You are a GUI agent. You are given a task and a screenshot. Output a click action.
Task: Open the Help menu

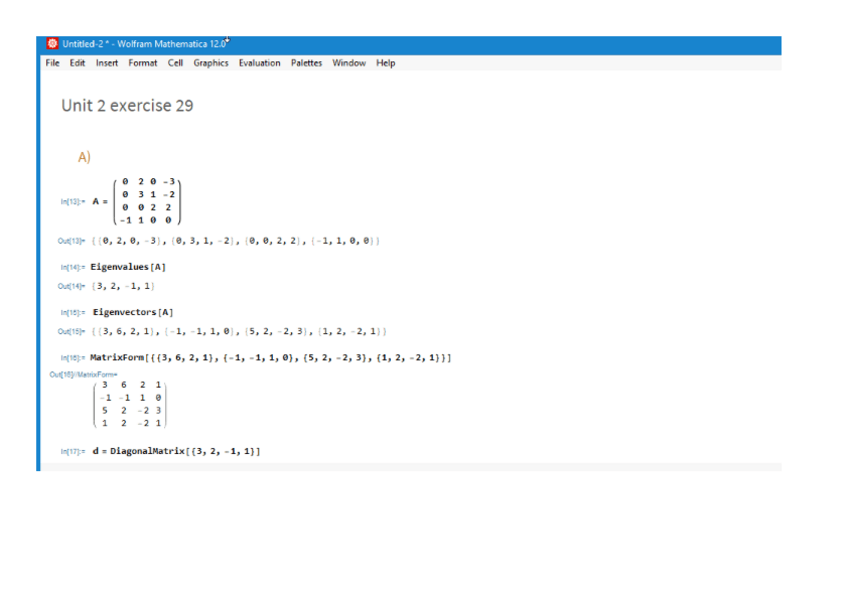386,63
